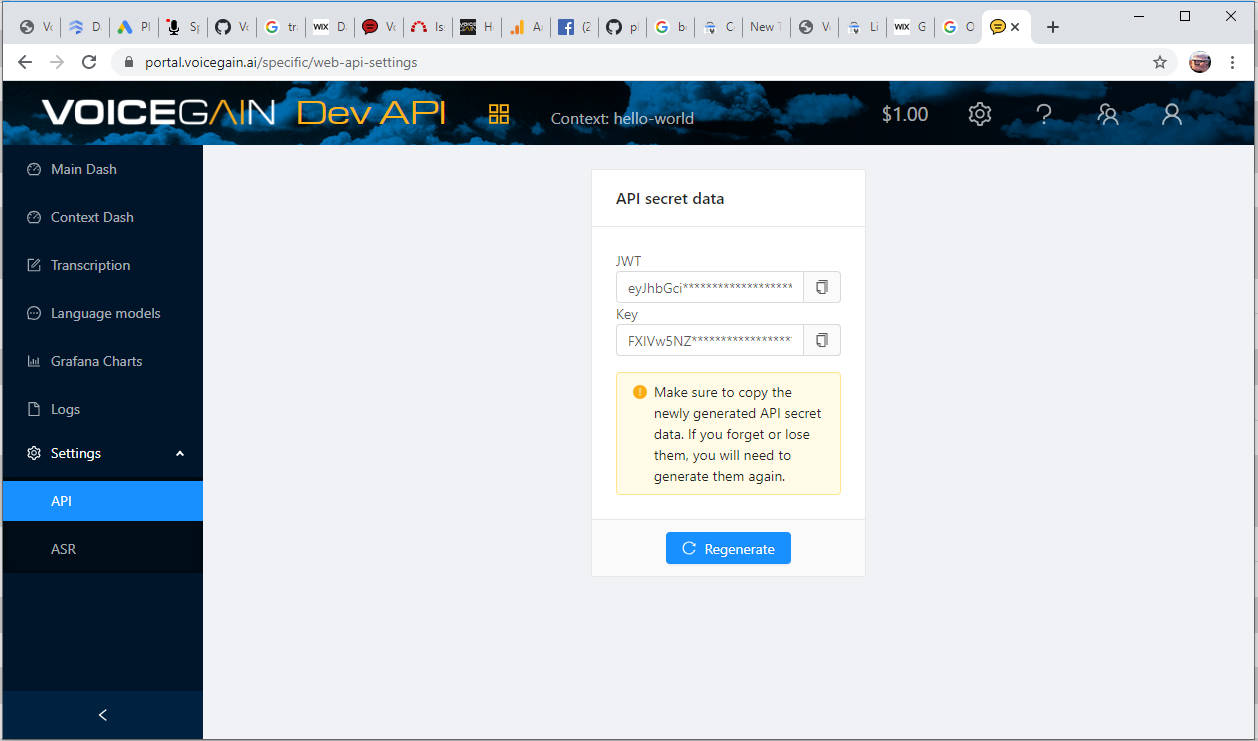Screen dimensions: 1258x741
Task: Bookmark this page with the star icon
Action: [x=1160, y=62]
